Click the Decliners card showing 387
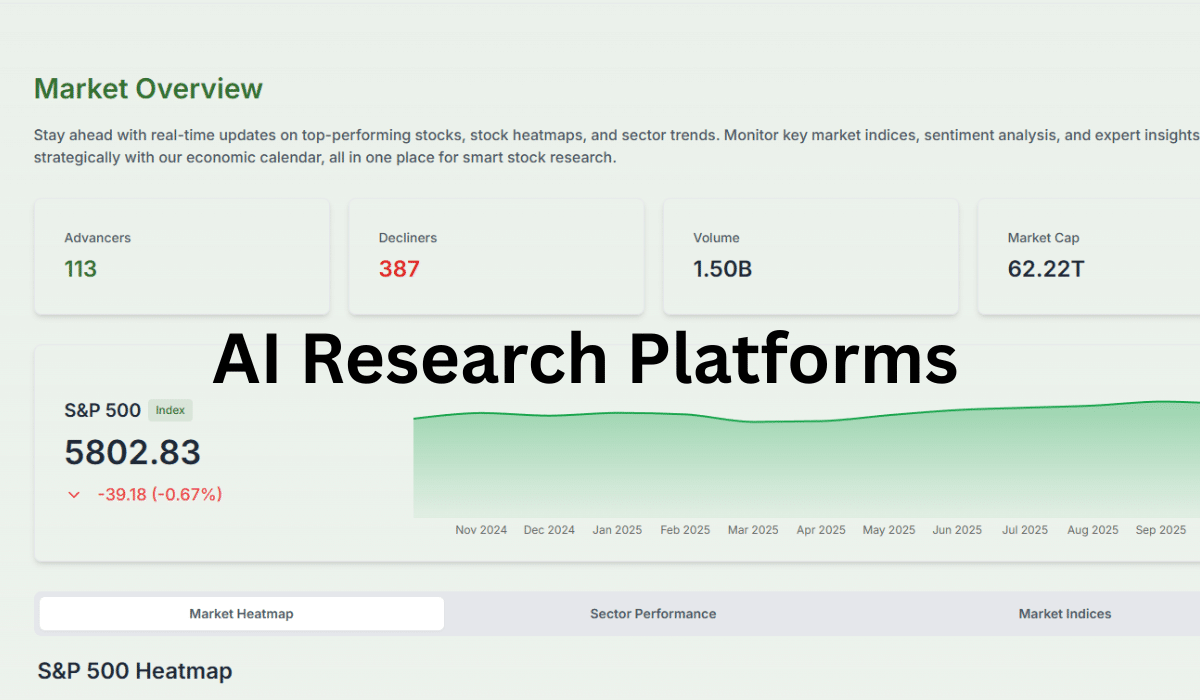 tap(496, 256)
